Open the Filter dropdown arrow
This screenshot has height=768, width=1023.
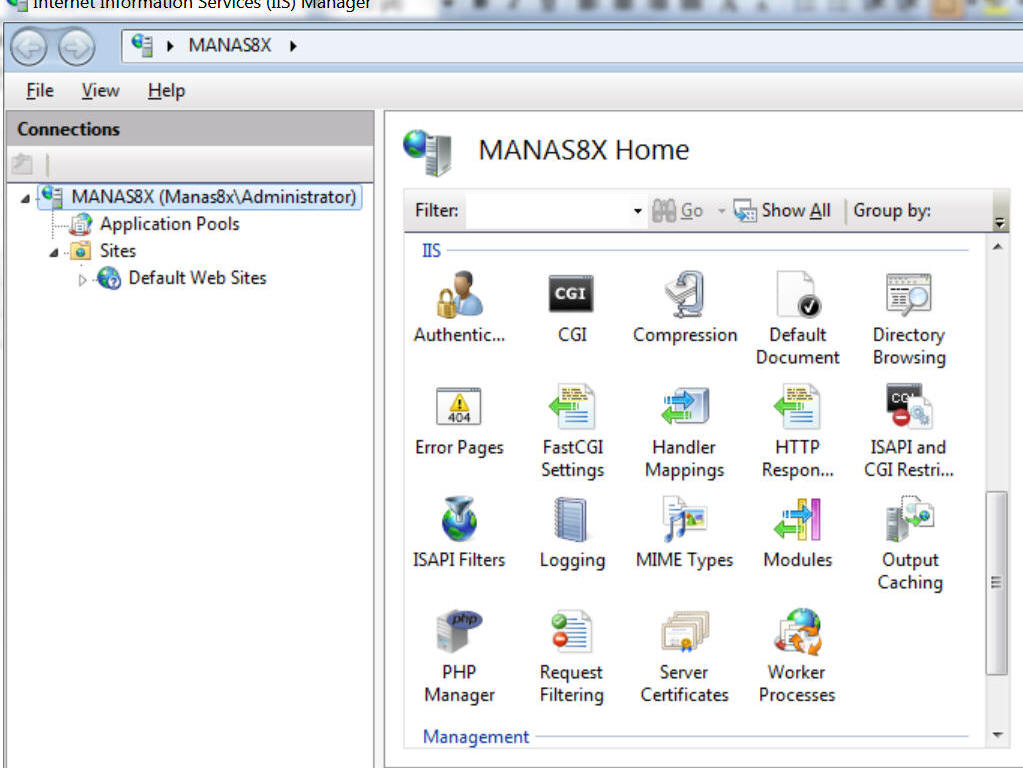[637, 211]
